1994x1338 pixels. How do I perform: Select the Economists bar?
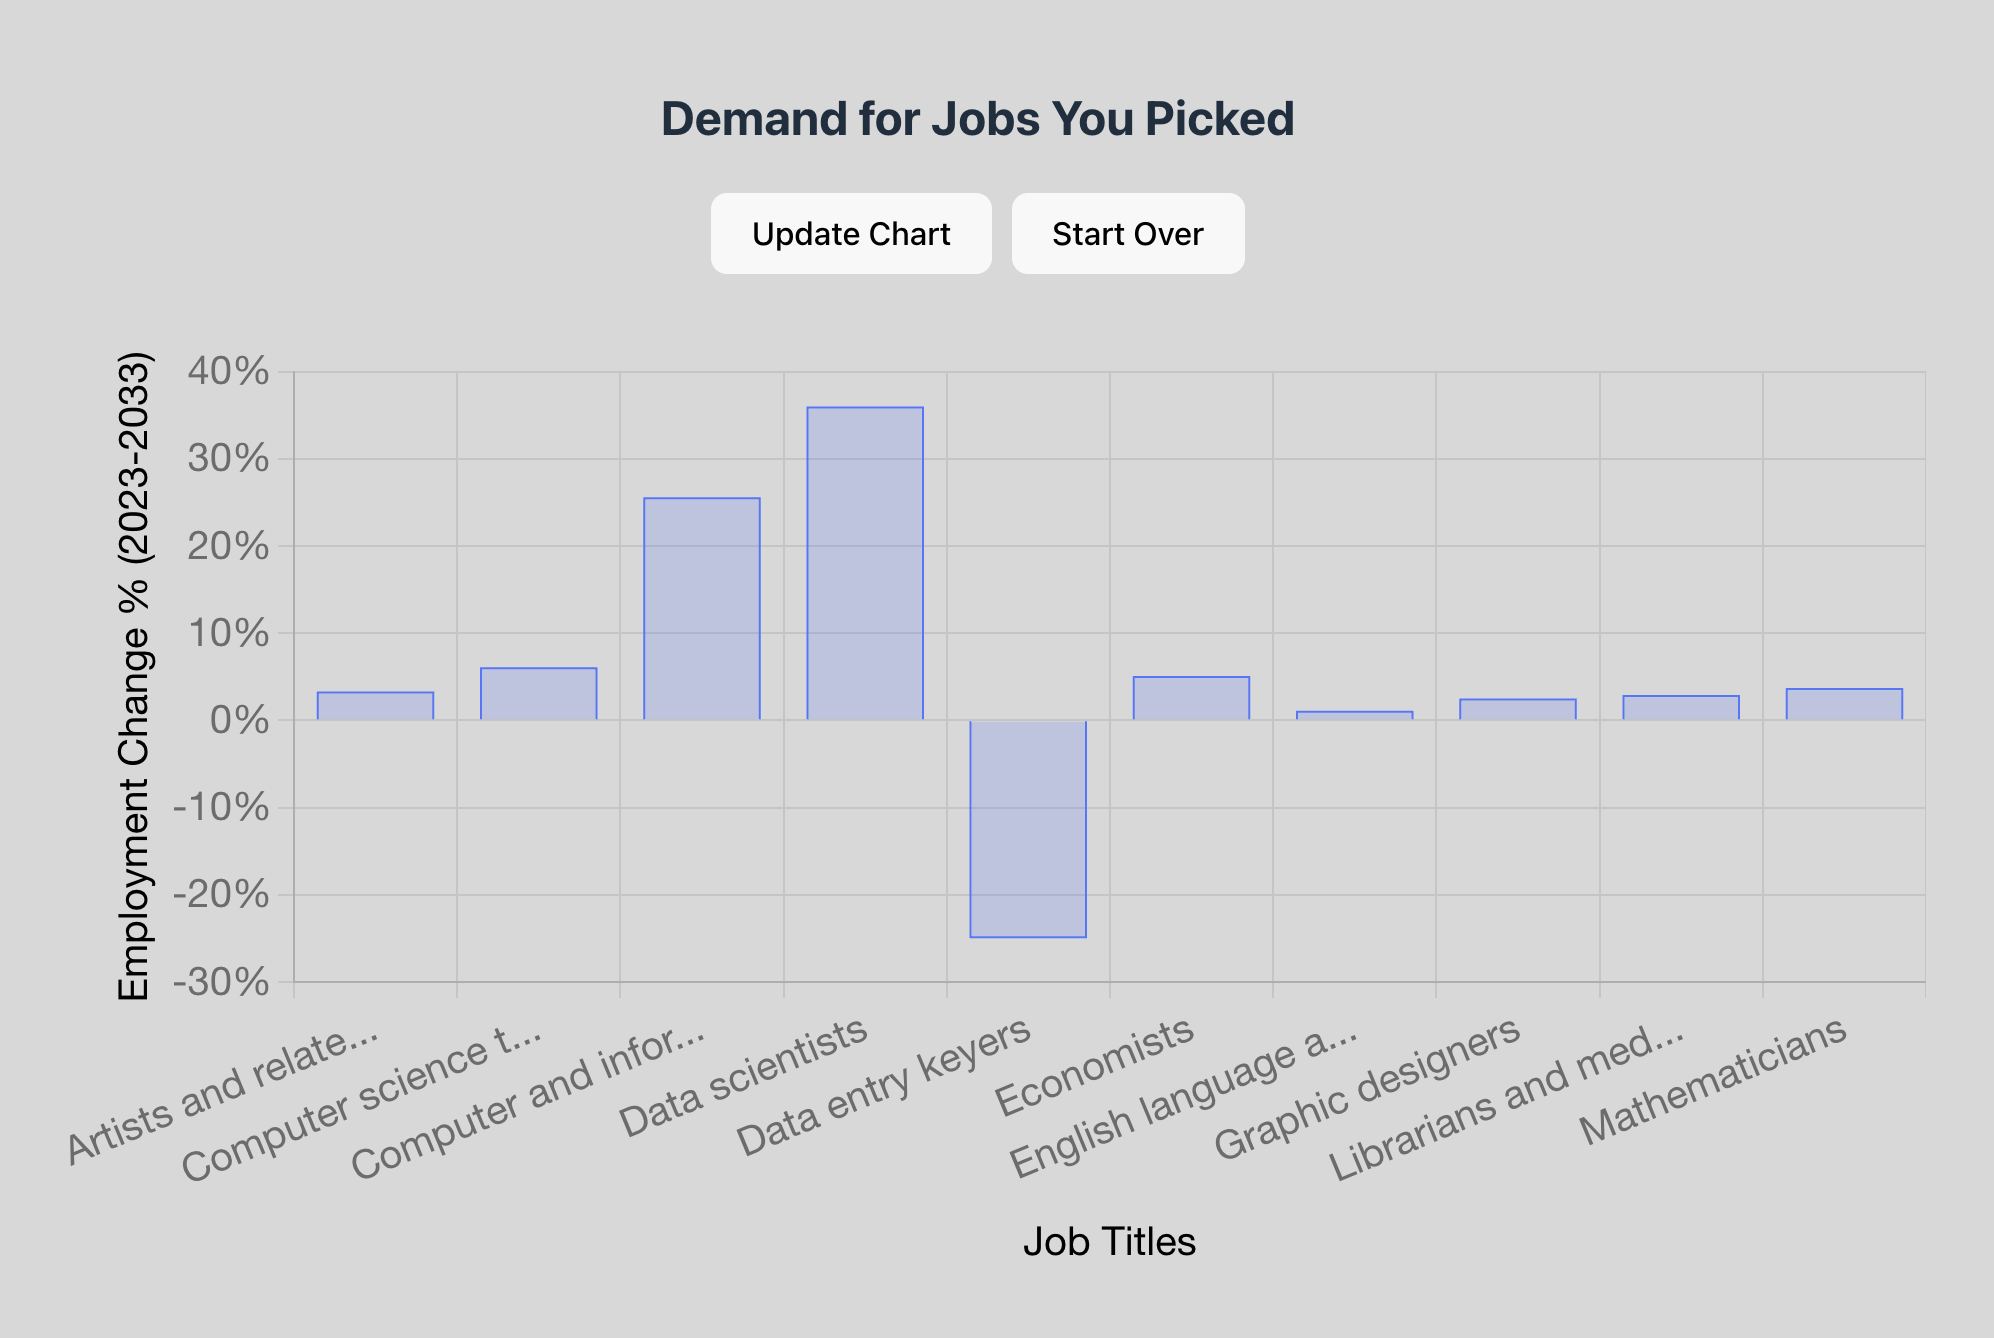[x=1190, y=698]
